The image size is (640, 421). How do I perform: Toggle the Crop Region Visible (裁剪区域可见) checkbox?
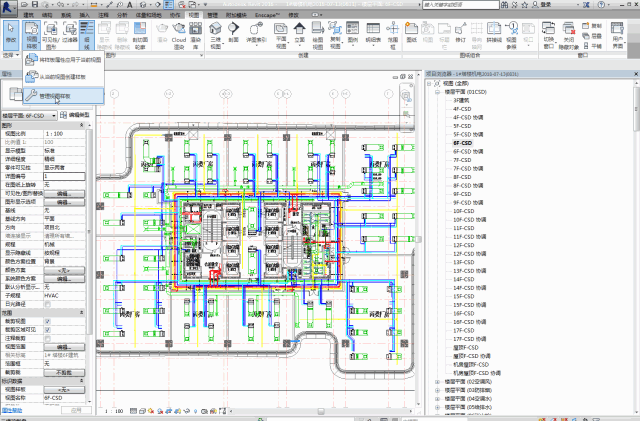[46, 330]
